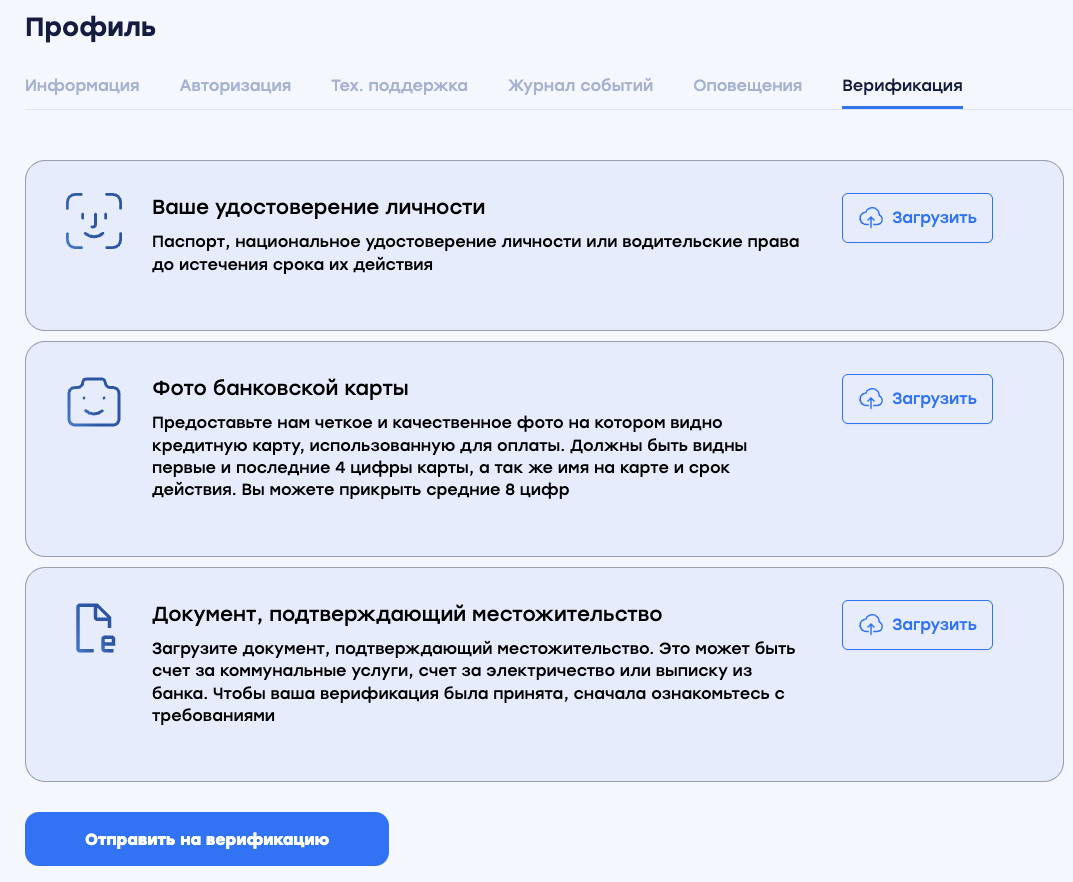Switch to the Авторизация tab
This screenshot has width=1073, height=882.
pyautogui.click(x=235, y=86)
